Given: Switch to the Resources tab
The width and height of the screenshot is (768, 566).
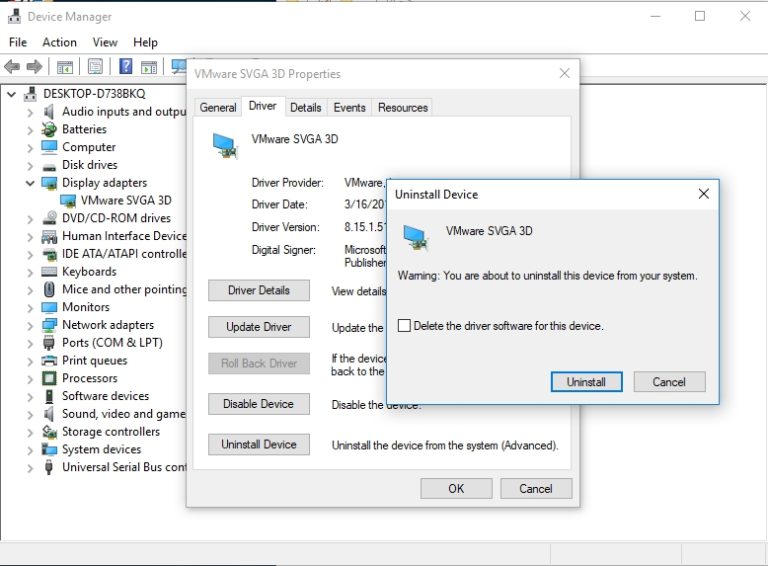Looking at the screenshot, I should coord(403,108).
